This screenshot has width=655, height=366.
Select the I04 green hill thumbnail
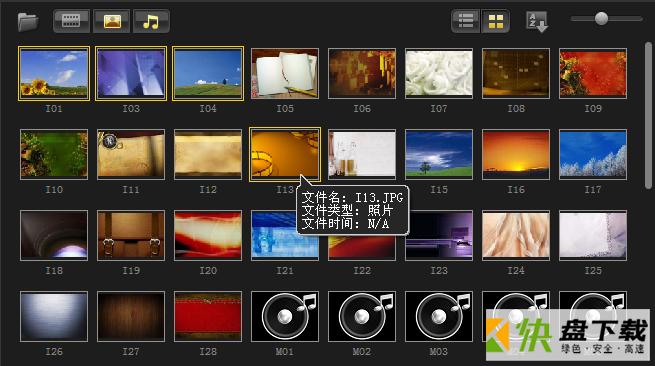pyautogui.click(x=208, y=74)
